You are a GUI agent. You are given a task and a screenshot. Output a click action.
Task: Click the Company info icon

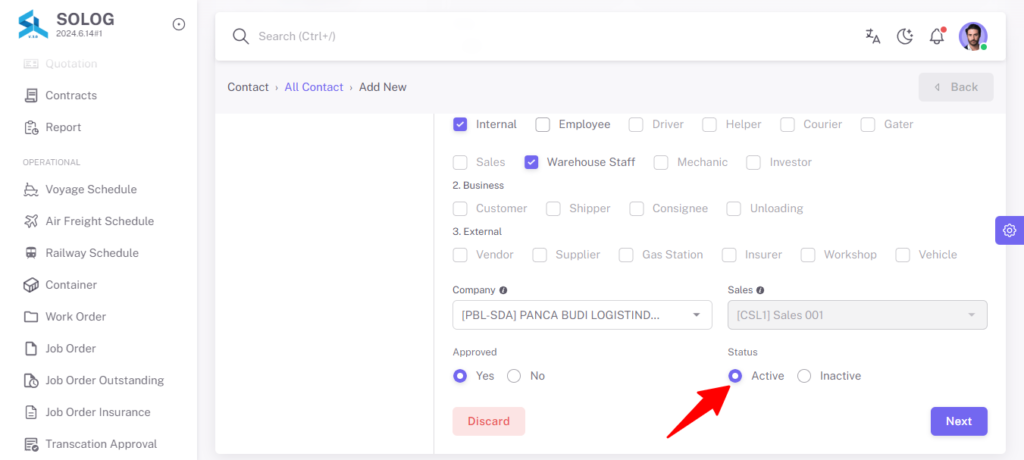[x=504, y=290]
